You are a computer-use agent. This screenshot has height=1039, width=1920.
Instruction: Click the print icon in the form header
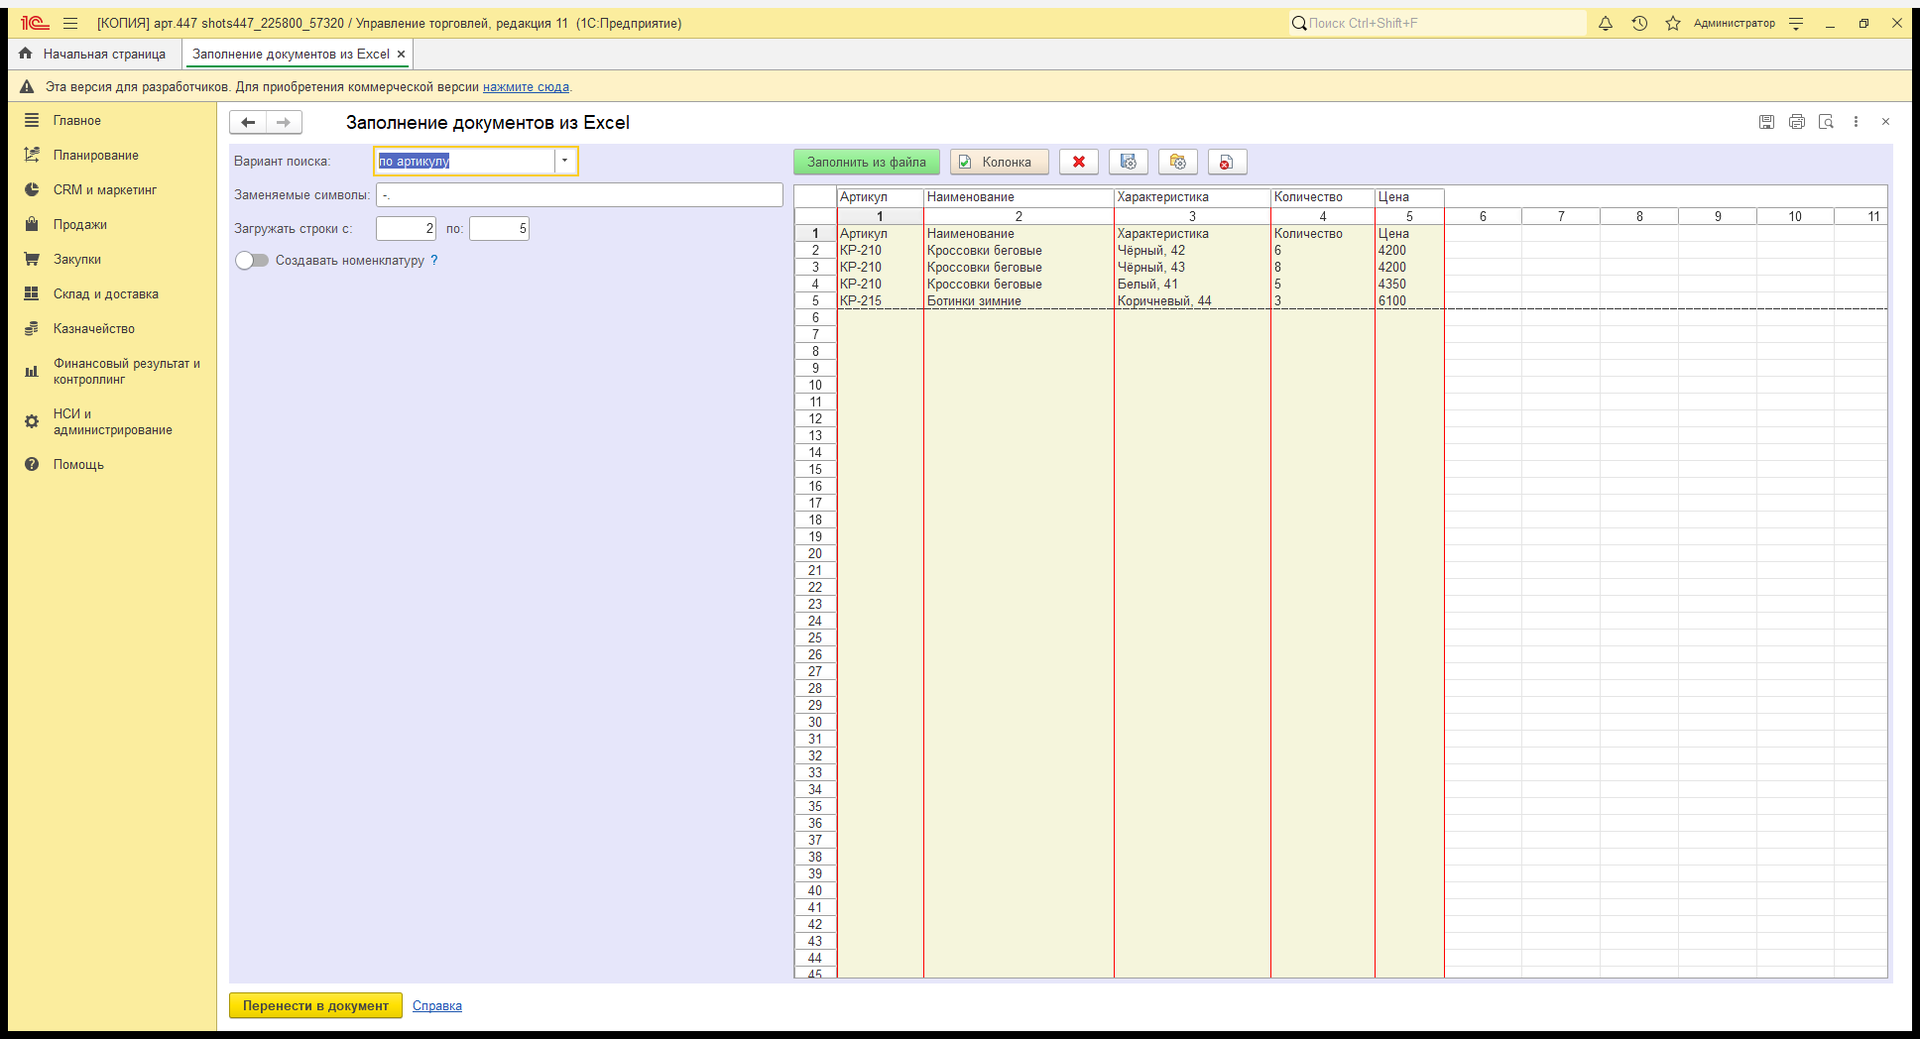1796,122
